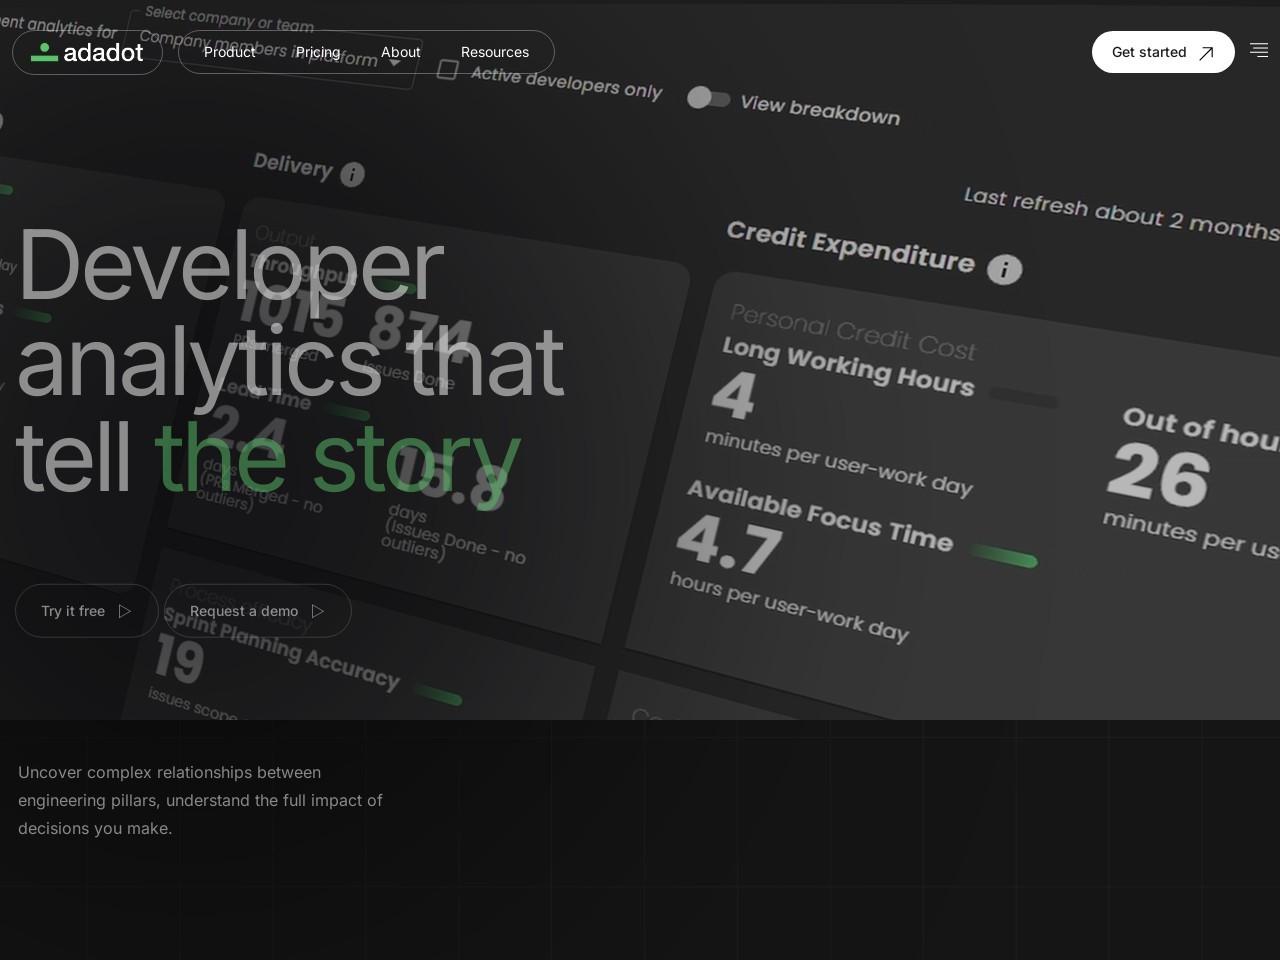
Task: Go to the Pricing page
Action: pyautogui.click(x=318, y=52)
